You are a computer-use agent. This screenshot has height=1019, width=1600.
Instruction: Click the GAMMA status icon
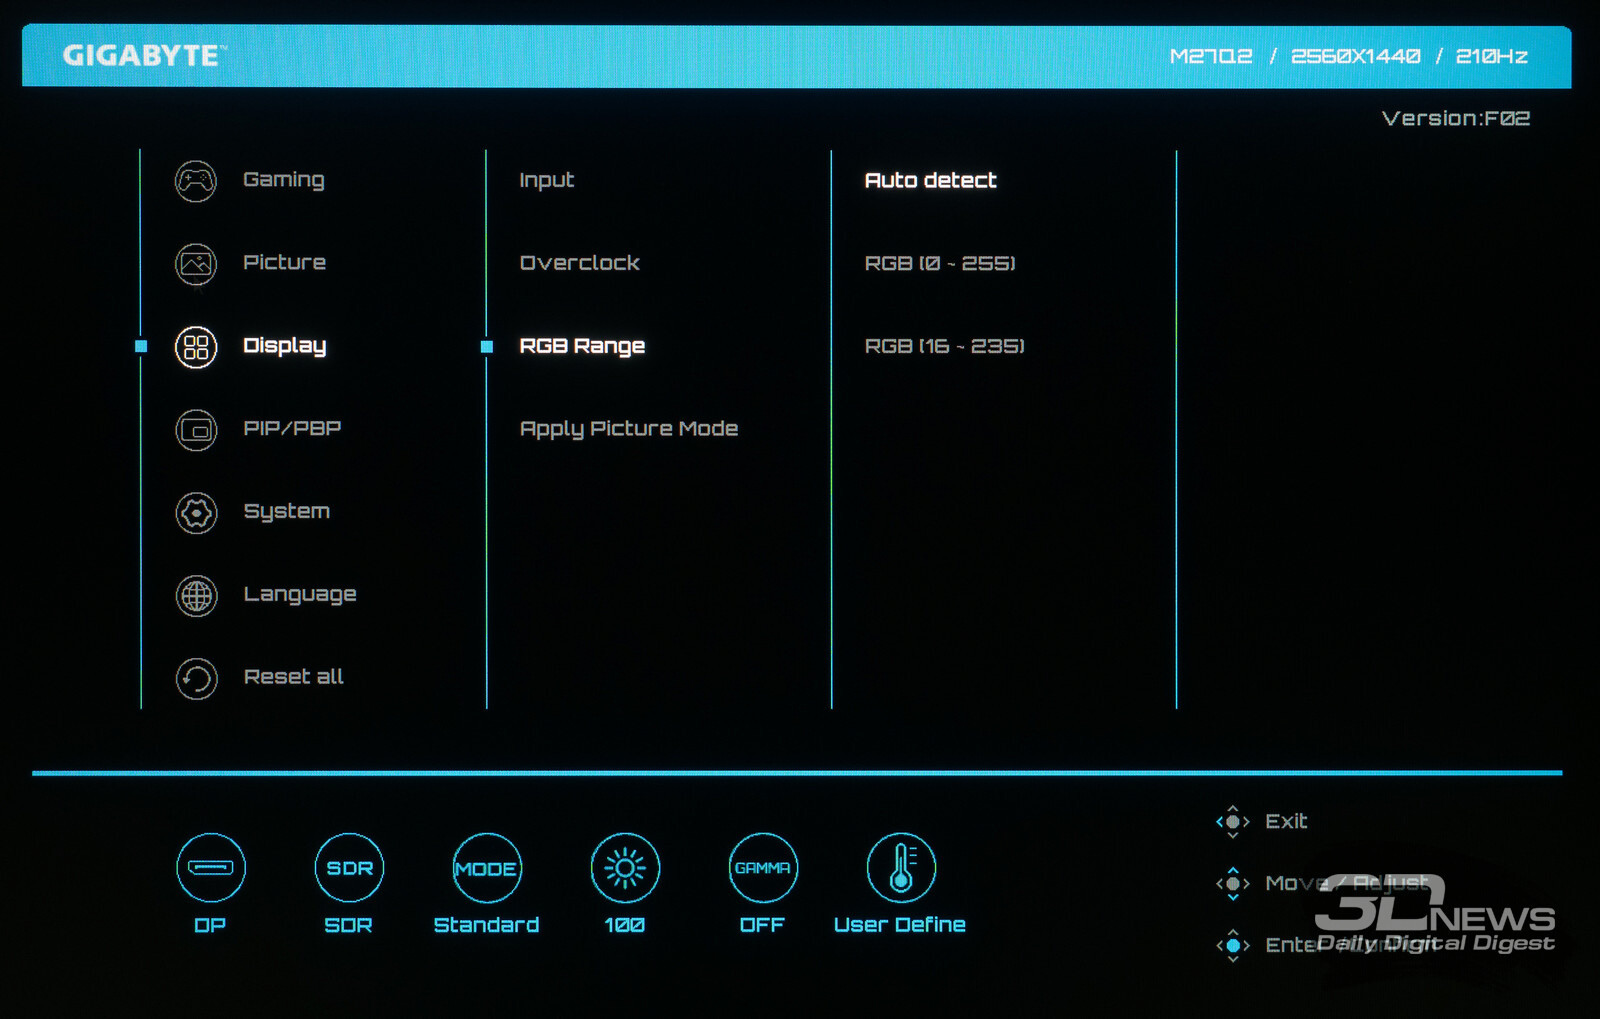[763, 868]
